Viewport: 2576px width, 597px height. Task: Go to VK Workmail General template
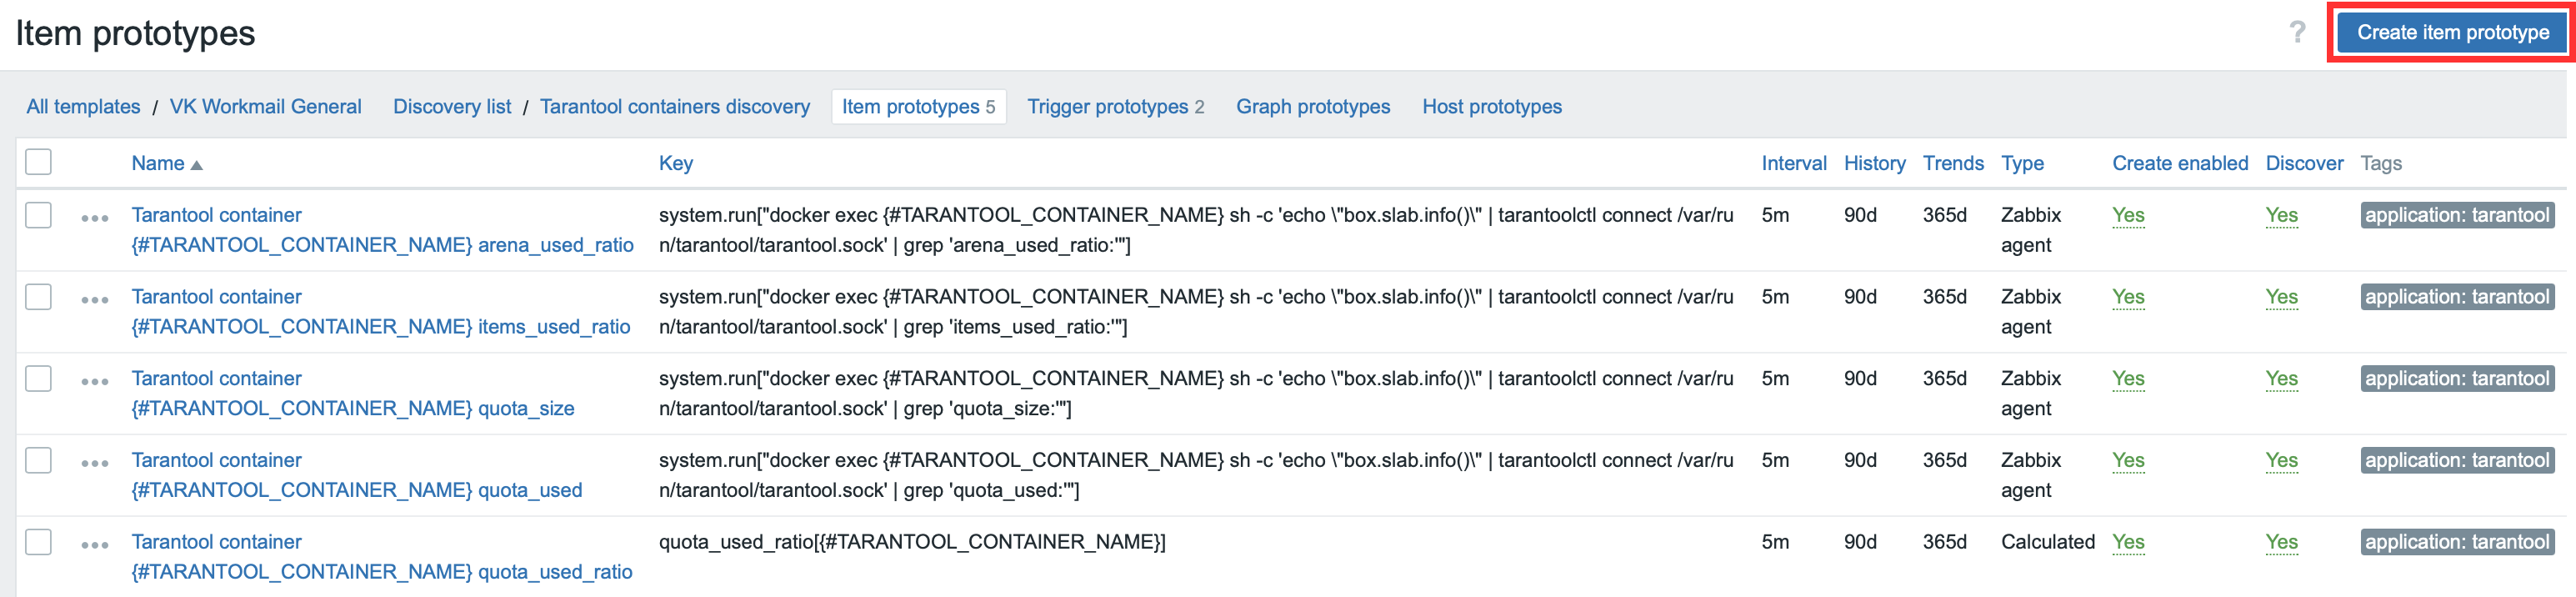(265, 107)
